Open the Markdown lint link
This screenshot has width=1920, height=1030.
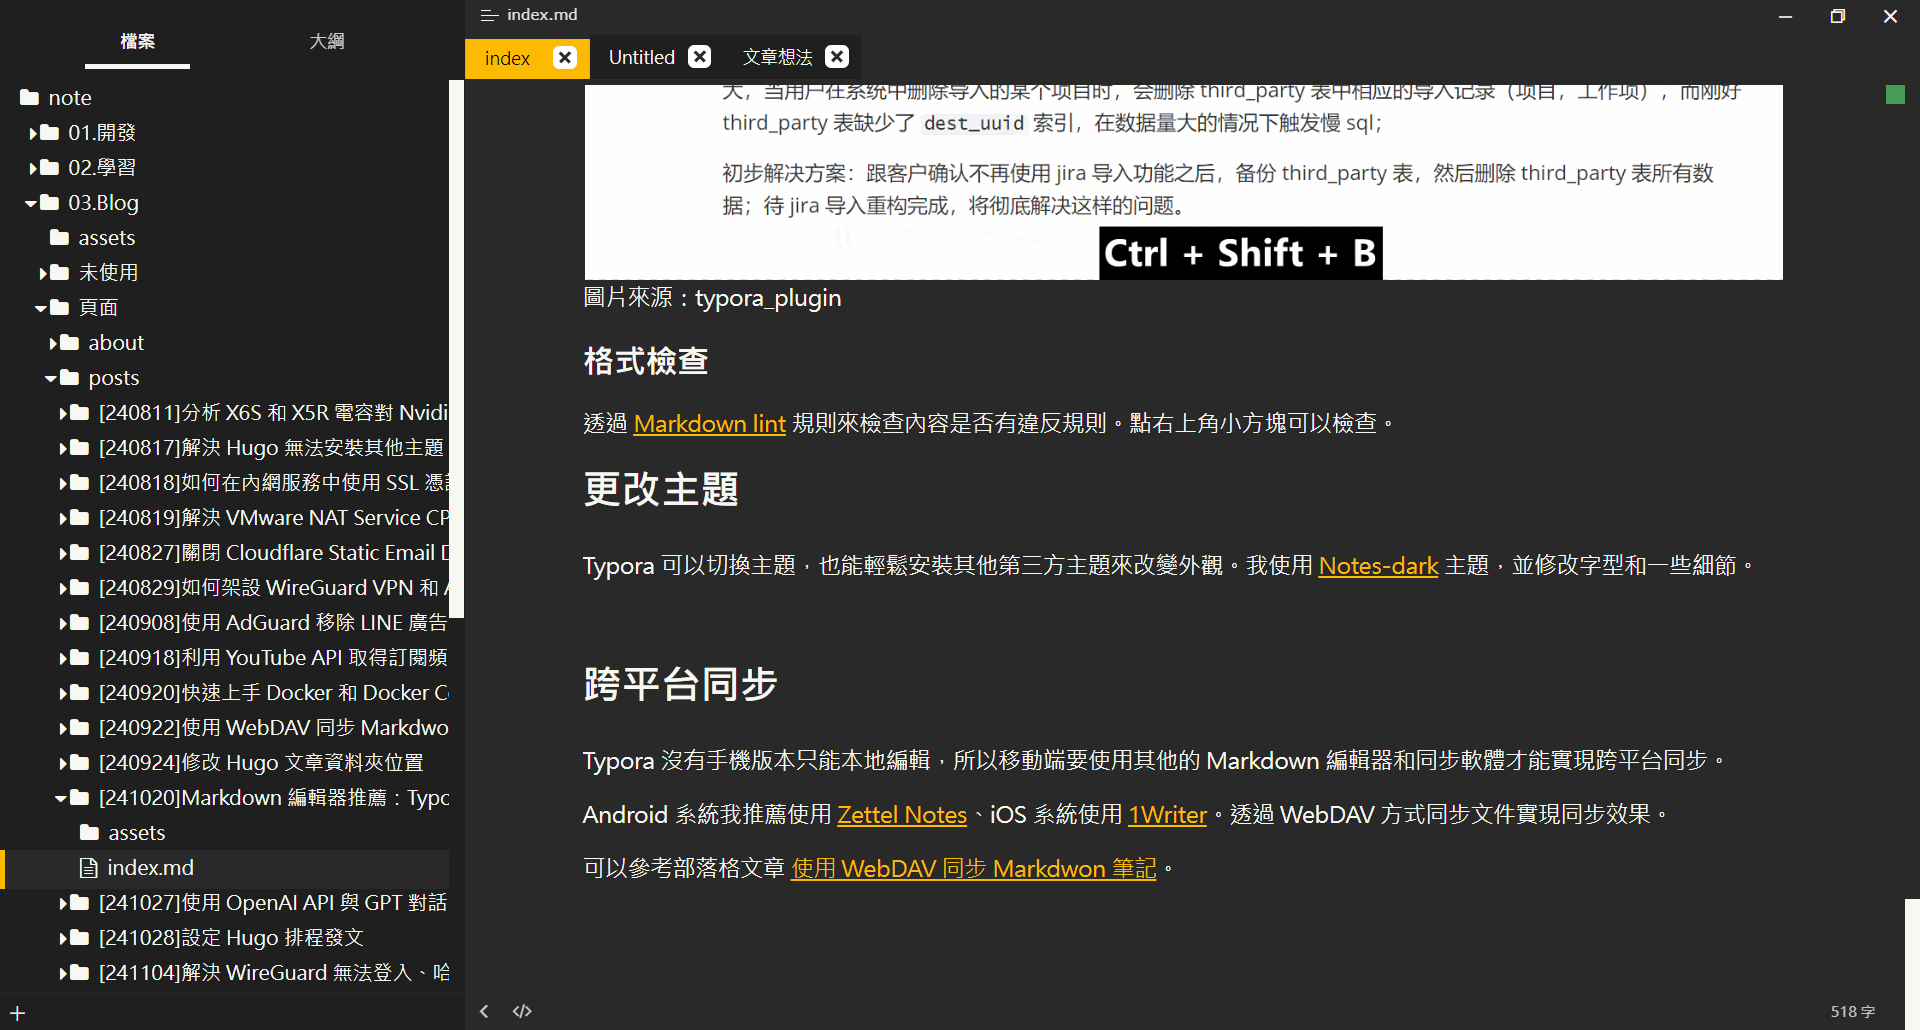click(x=709, y=423)
